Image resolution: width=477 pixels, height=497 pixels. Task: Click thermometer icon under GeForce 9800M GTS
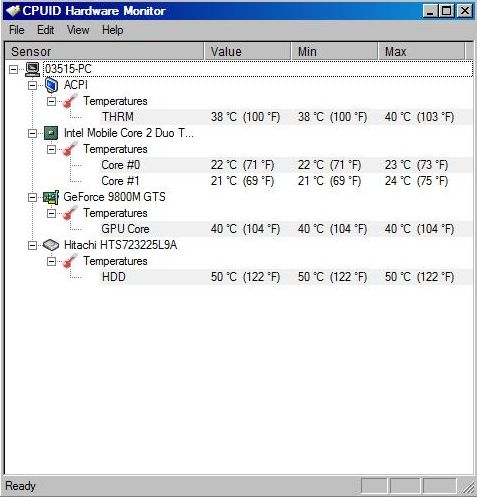point(70,213)
